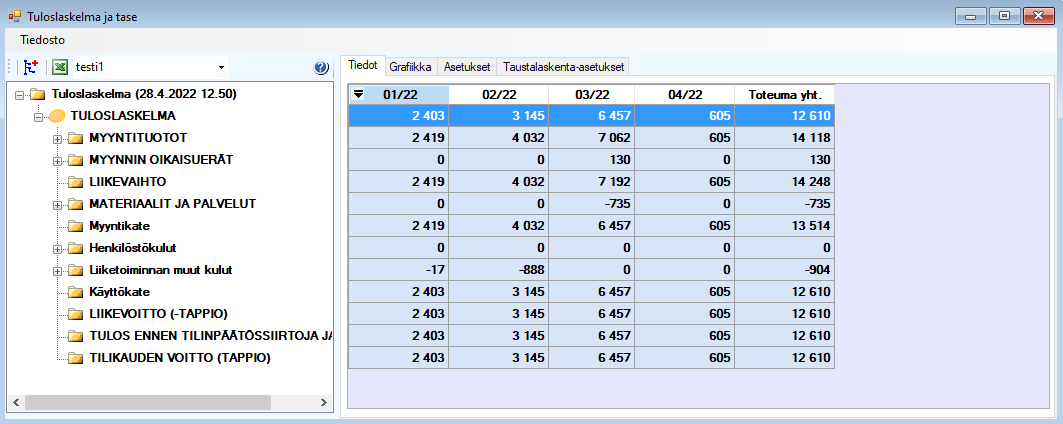The image size is (1063, 424).
Task: Click the cell with value 7 192
Action: pos(592,182)
